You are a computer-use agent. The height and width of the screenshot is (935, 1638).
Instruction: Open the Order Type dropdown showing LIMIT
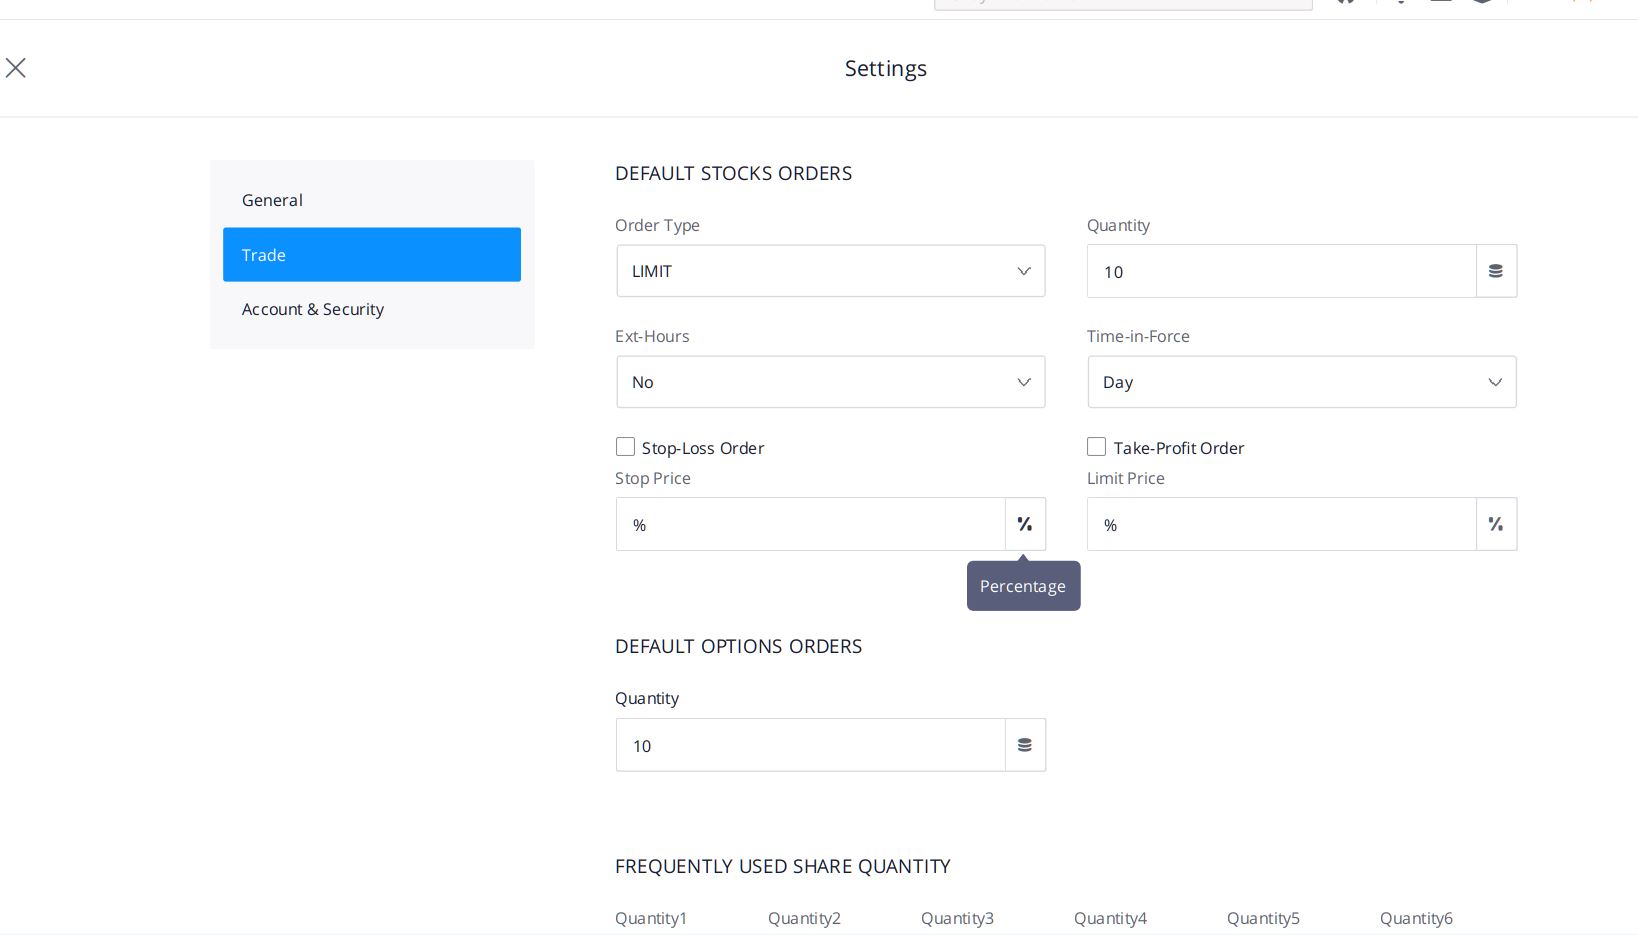click(x=831, y=271)
